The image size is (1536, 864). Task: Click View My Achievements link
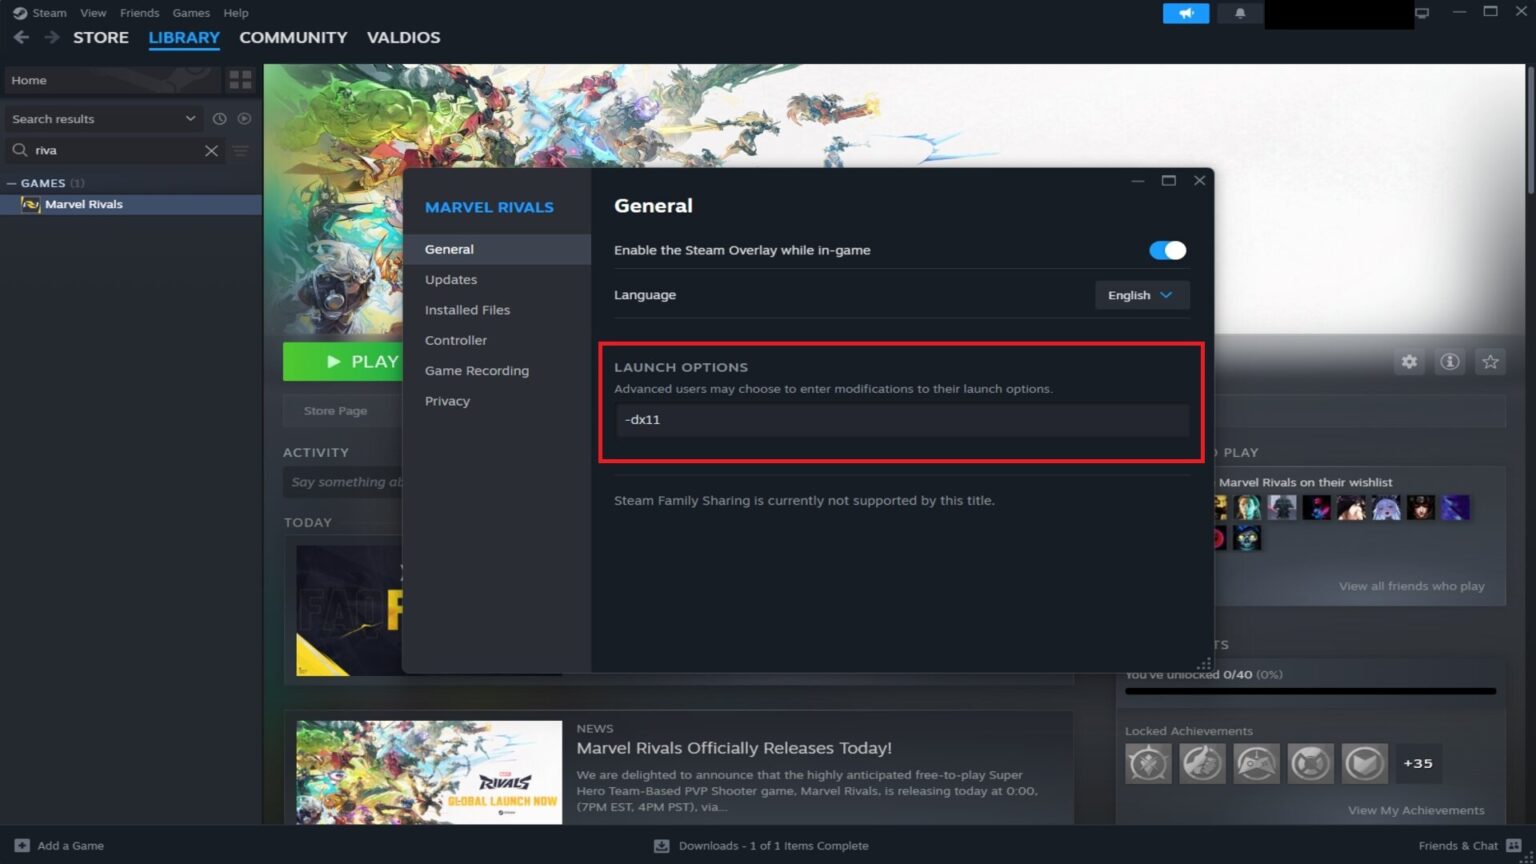point(1416,810)
